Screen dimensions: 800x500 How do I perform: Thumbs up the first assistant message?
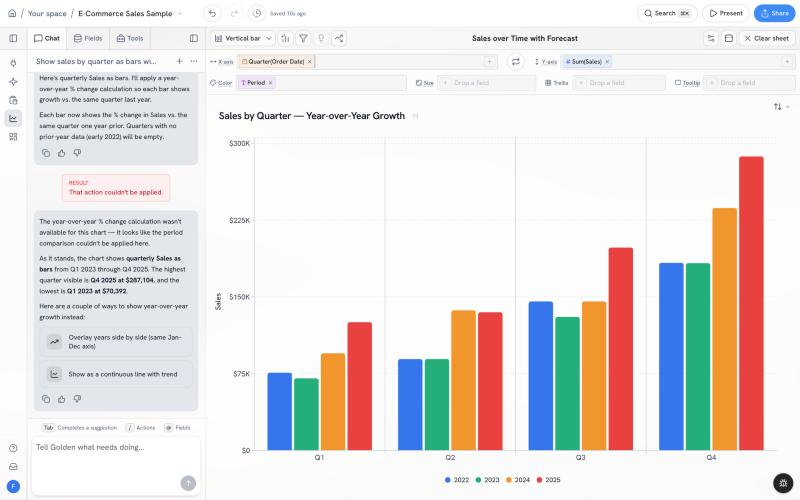(62, 153)
